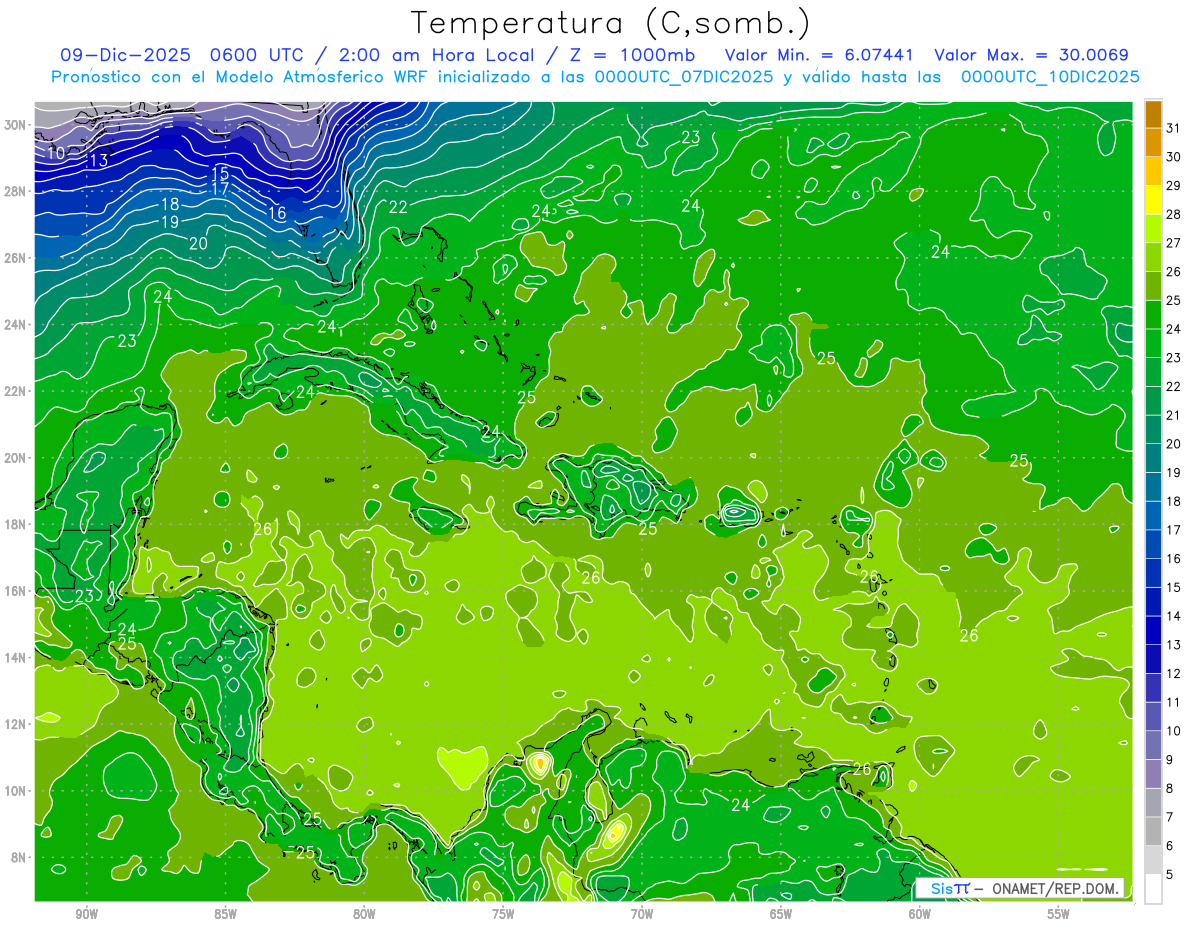Screen dimensions: 1200x927
Task: Click the '18' contour label on the map
Action: (x=170, y=205)
